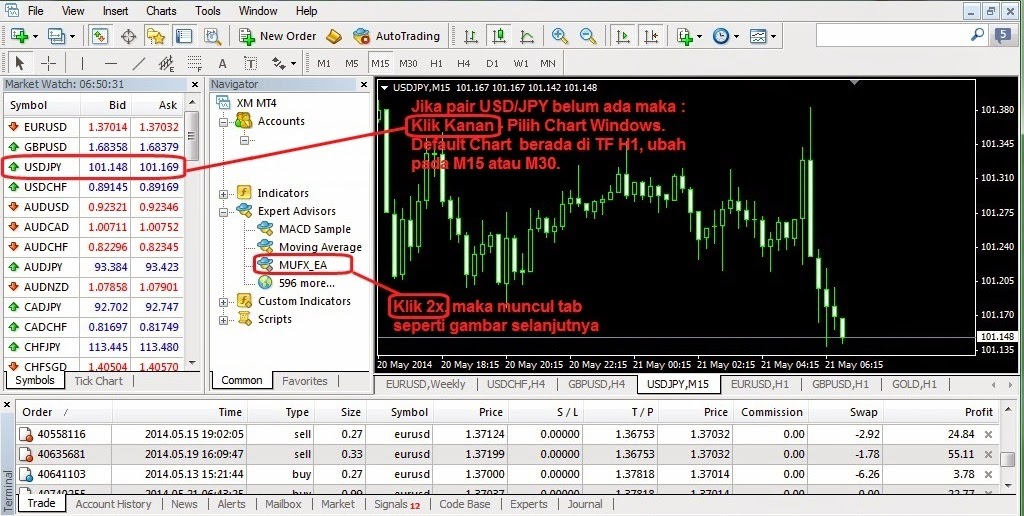The height and width of the screenshot is (516, 1024).
Task: Toggle chart Auto Scroll icon
Action: (623, 36)
